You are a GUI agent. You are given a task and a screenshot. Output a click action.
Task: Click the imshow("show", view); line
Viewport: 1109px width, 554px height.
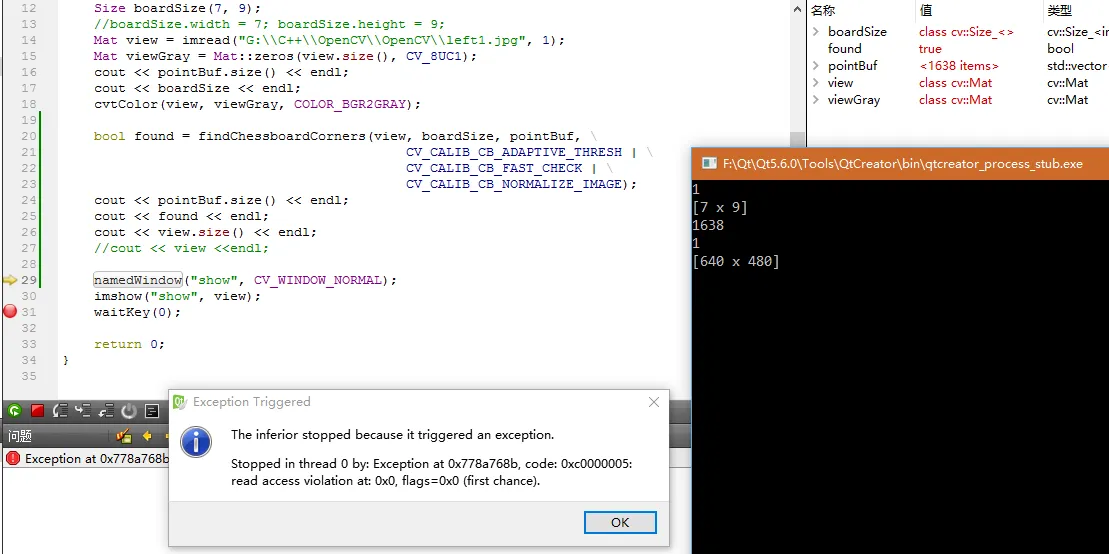point(178,296)
